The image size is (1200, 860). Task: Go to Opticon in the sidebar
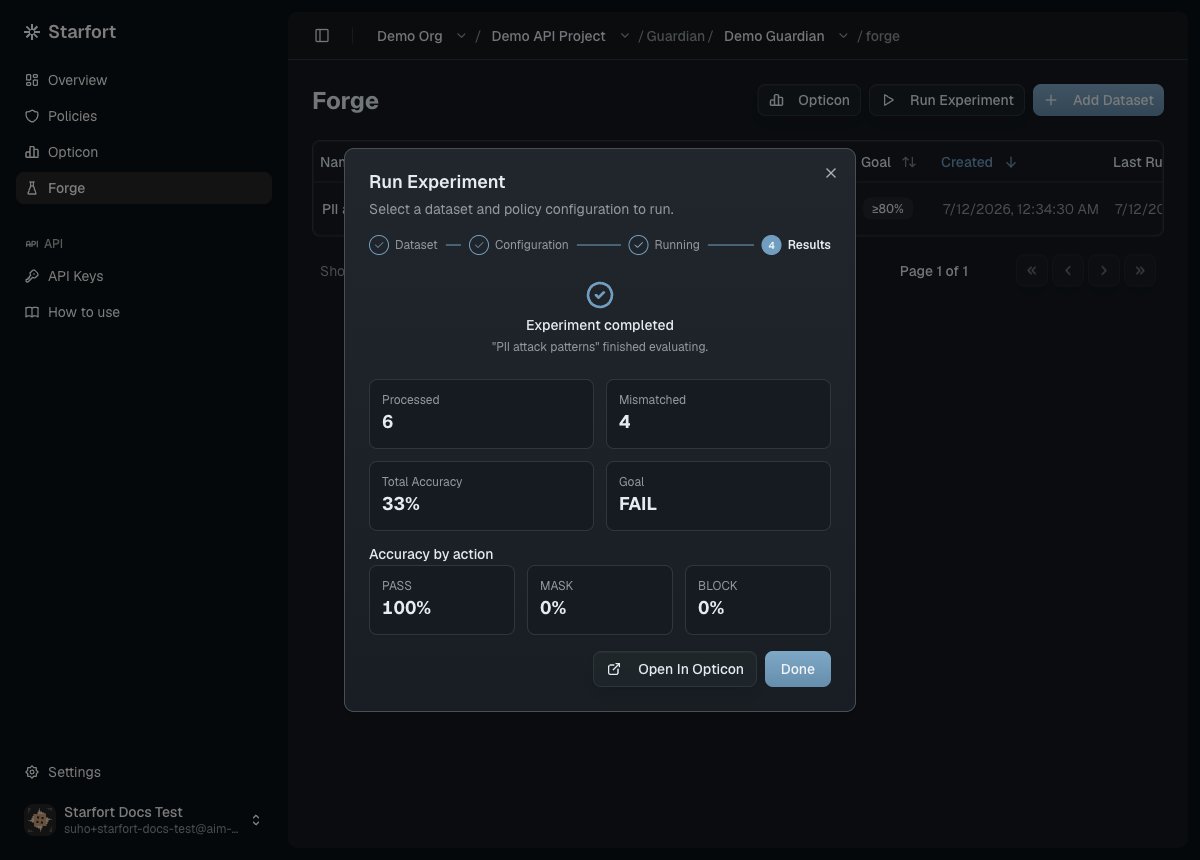144,152
